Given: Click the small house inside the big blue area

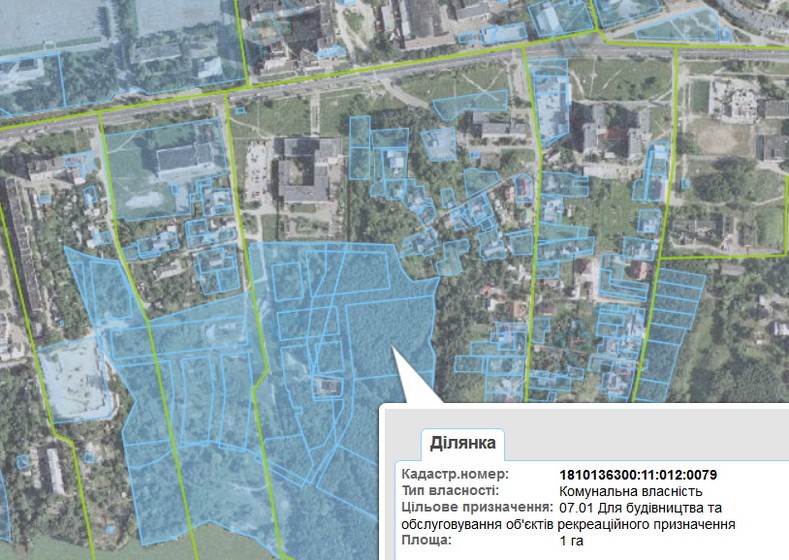Looking at the screenshot, I should tap(326, 385).
